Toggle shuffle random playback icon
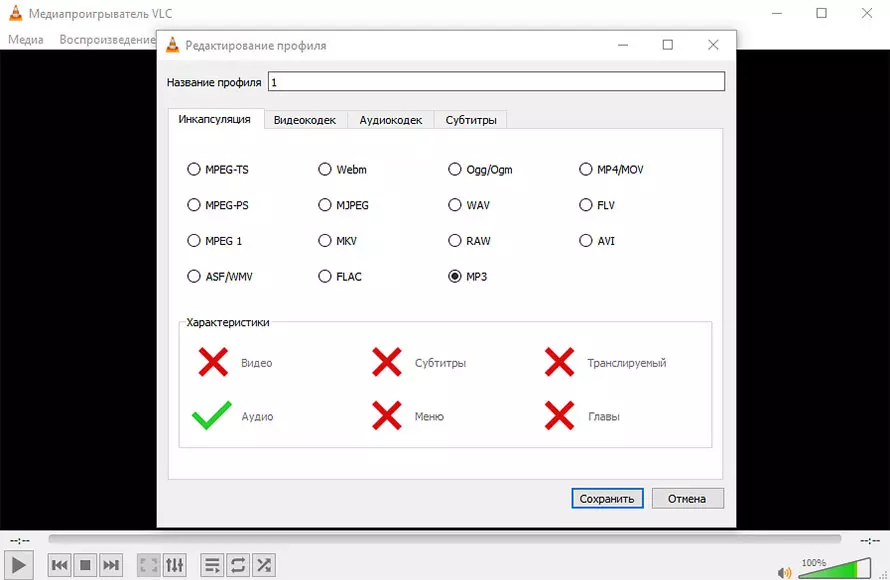This screenshot has width=890, height=580. 264,565
